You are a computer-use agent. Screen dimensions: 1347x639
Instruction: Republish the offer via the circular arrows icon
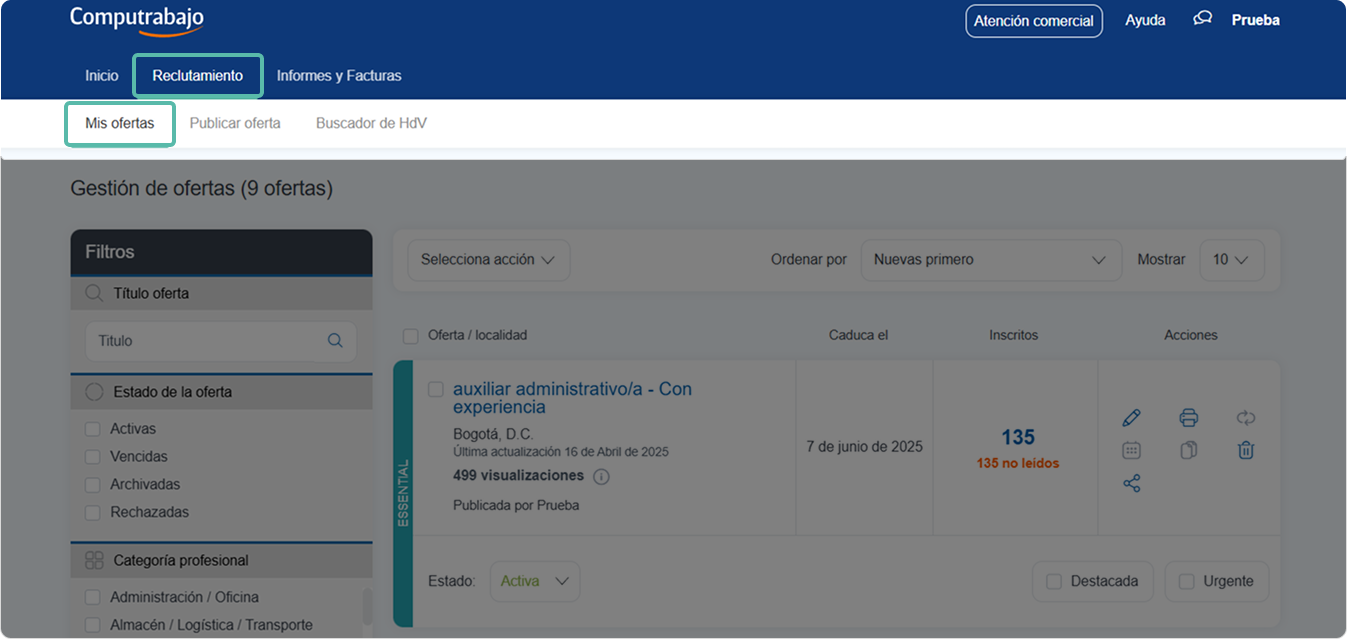click(x=1245, y=417)
